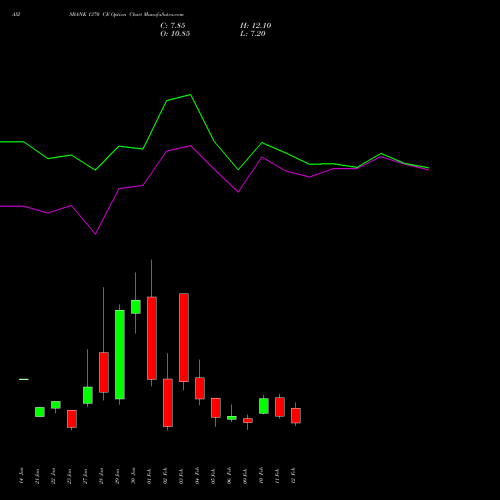Click the low value L: 7.20
Screen dimensions: 500x500
[253, 34]
